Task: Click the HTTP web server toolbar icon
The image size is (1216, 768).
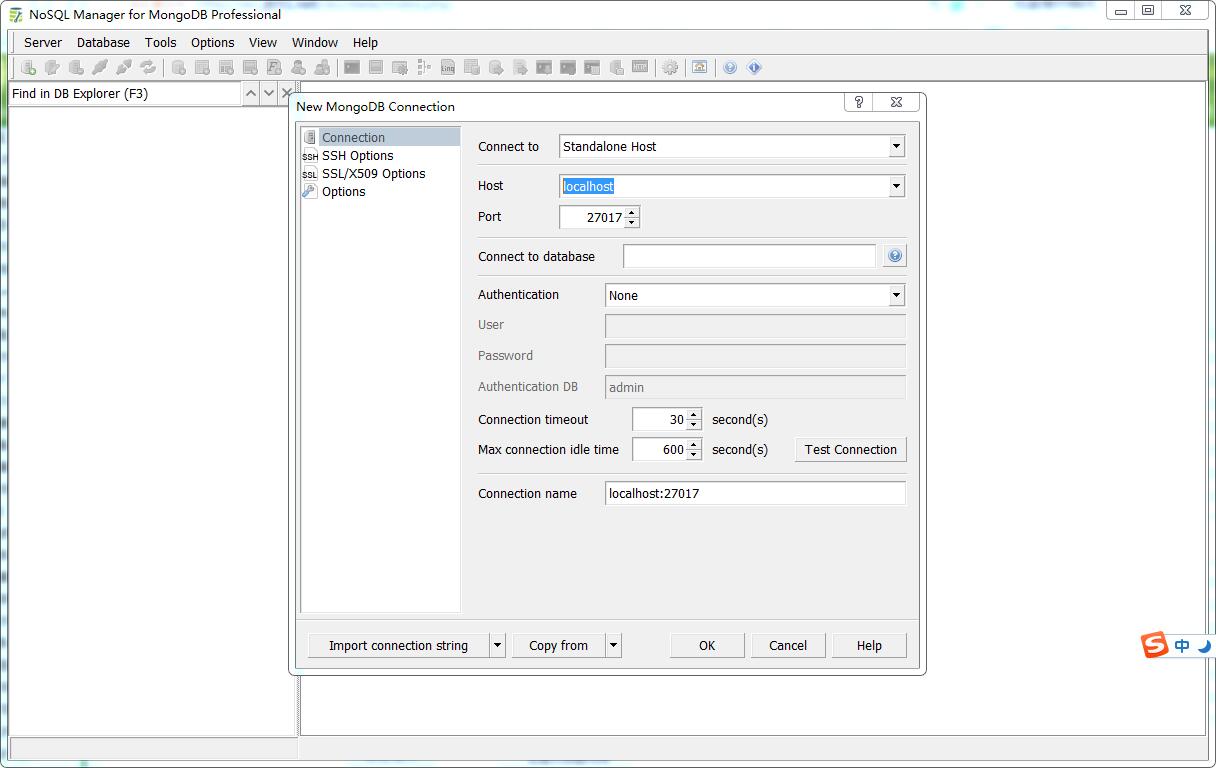Action: pyautogui.click(x=638, y=67)
